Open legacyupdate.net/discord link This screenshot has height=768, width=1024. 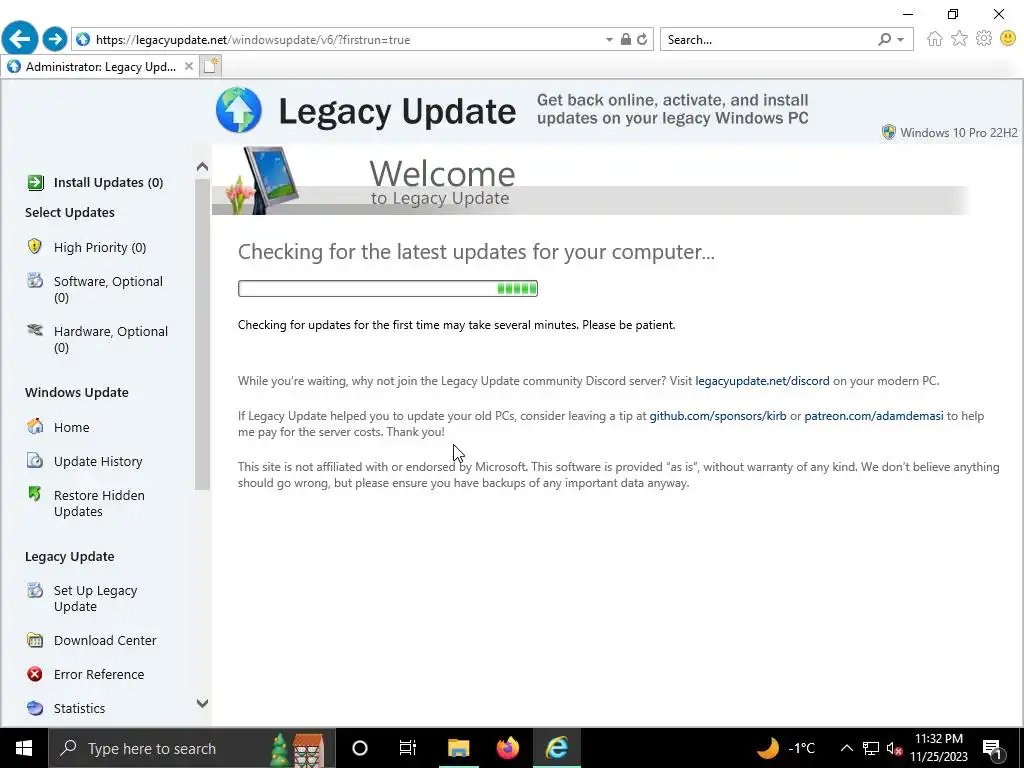(762, 381)
